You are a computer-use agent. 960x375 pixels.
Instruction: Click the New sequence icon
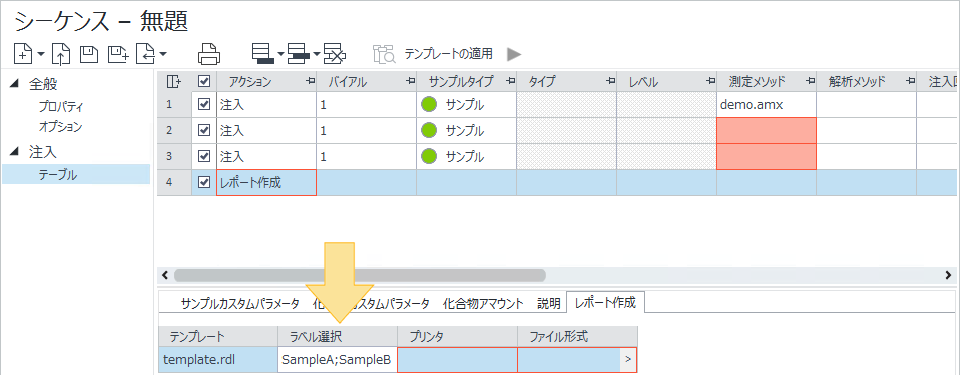click(23, 54)
